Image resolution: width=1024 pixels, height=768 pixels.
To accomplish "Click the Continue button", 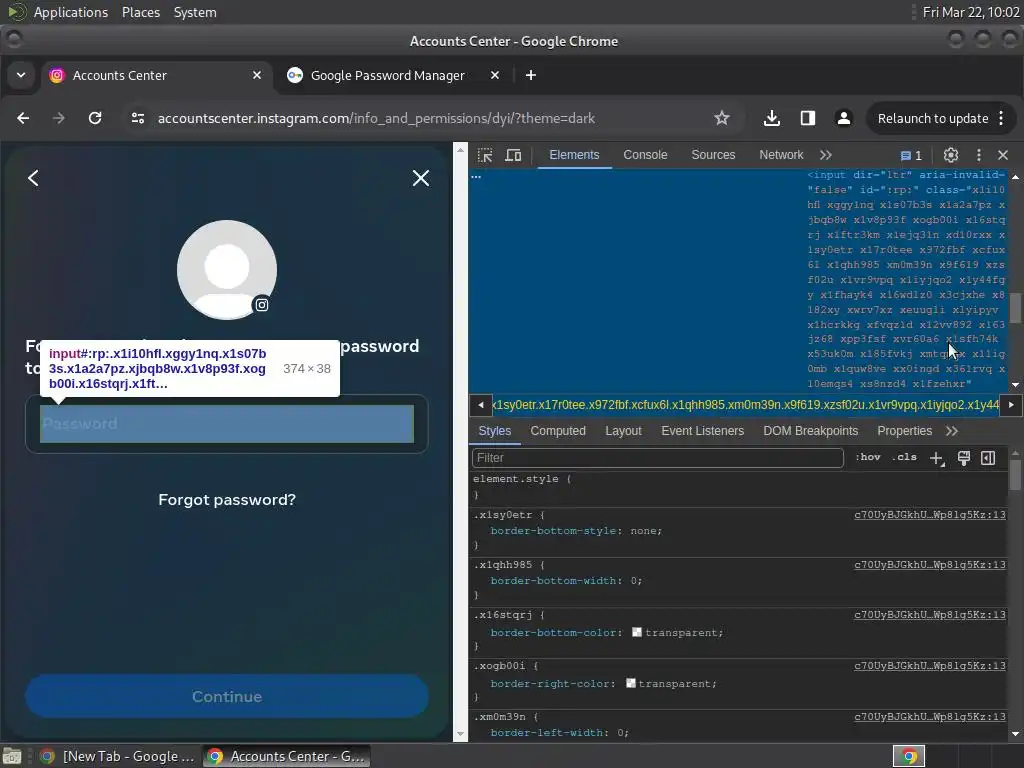I will tap(227, 696).
